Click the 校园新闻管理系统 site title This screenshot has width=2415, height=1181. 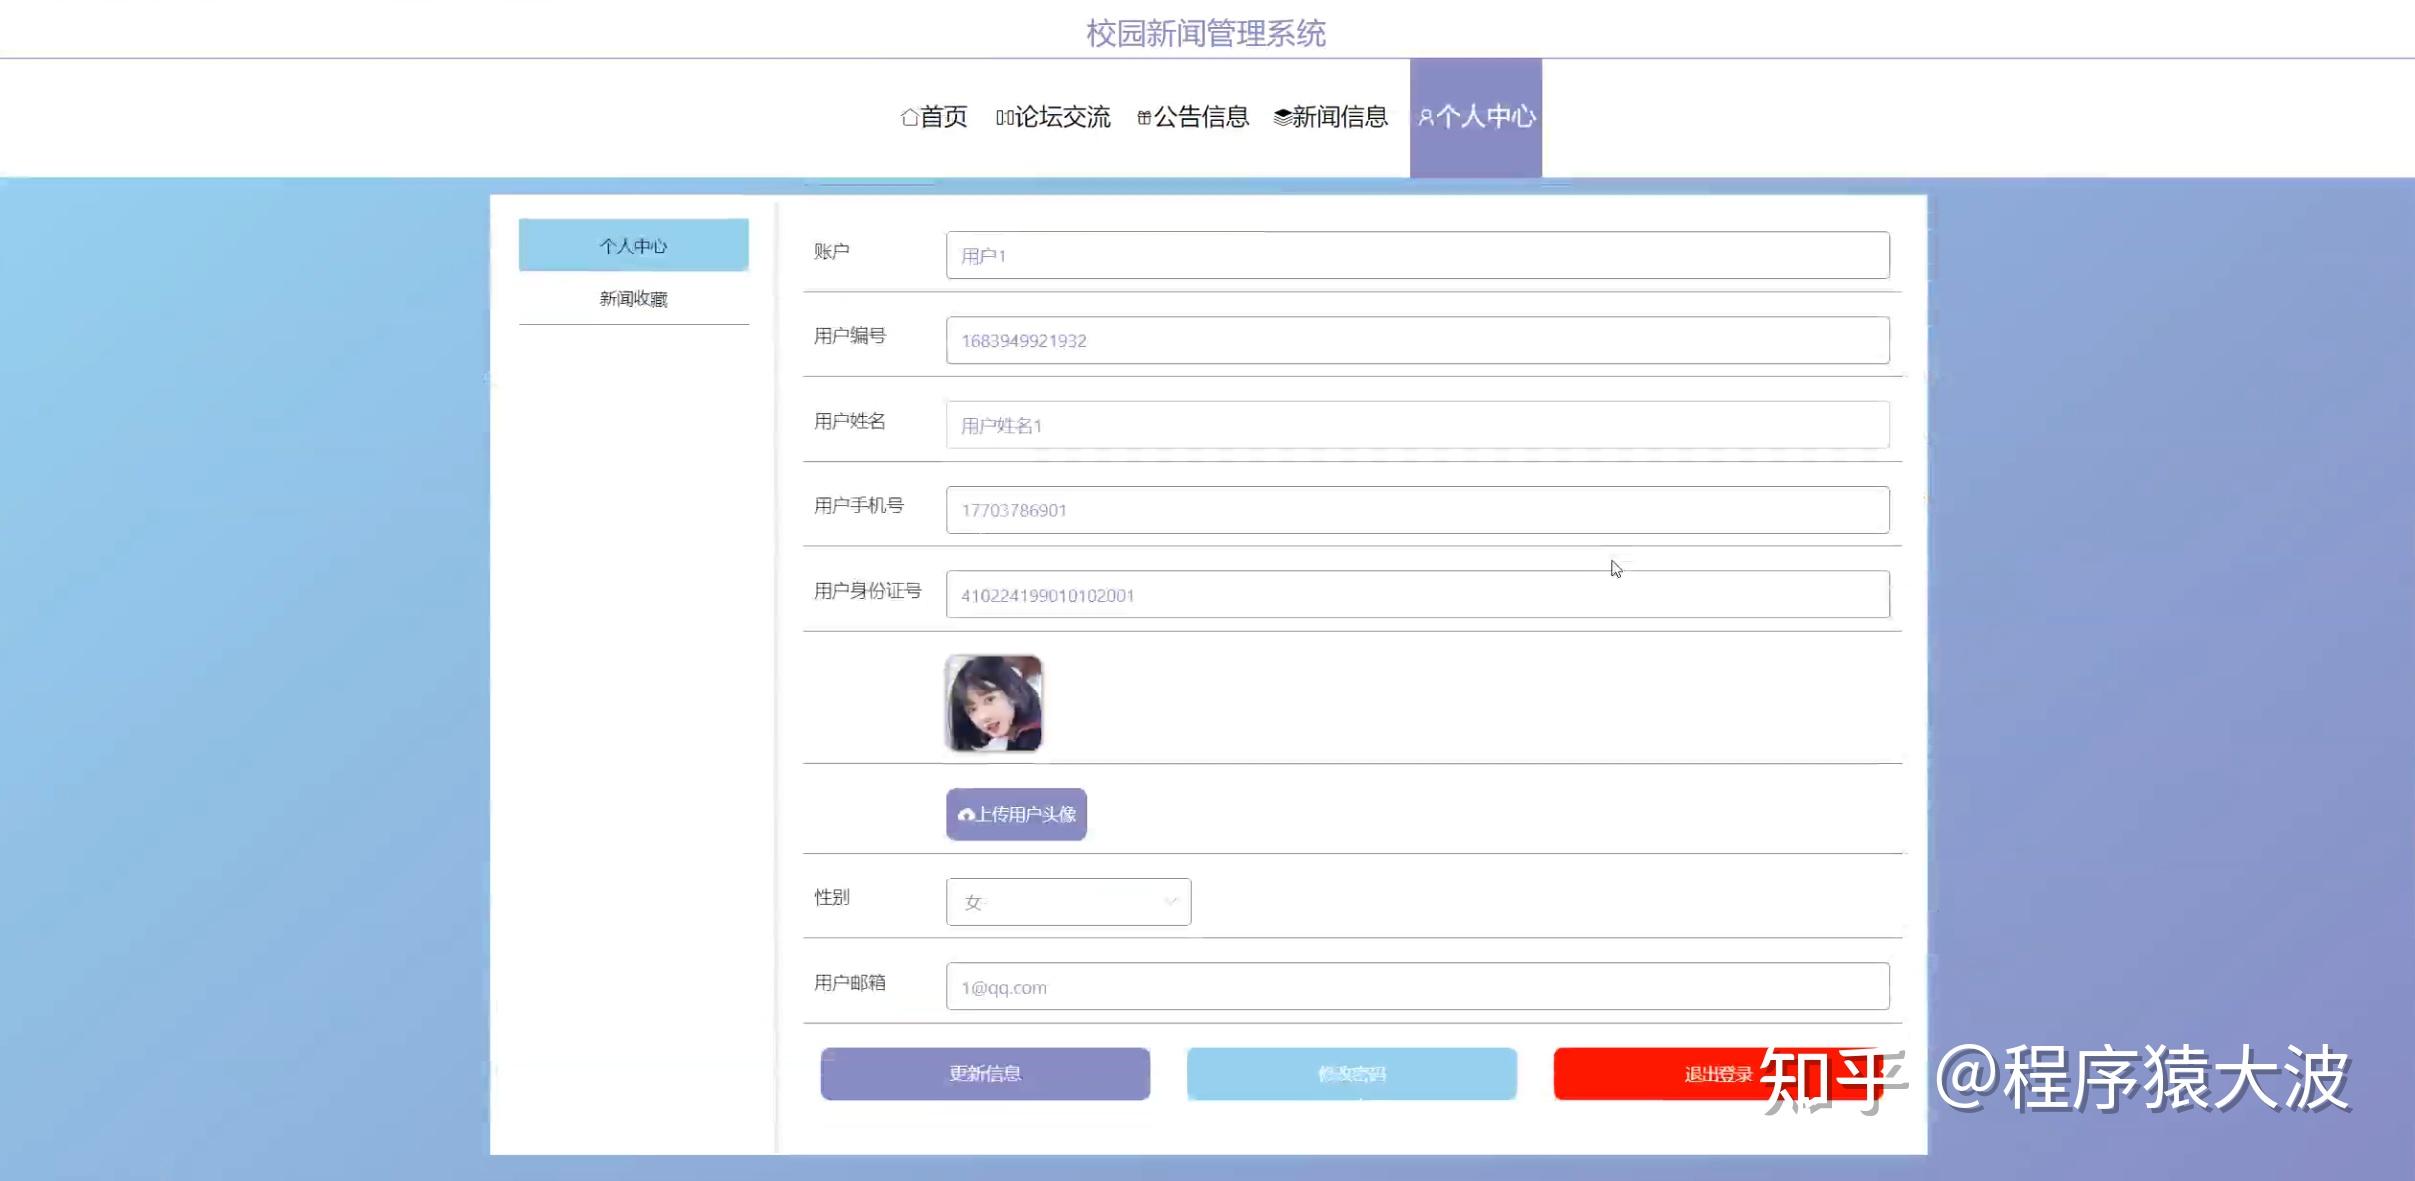point(1206,33)
